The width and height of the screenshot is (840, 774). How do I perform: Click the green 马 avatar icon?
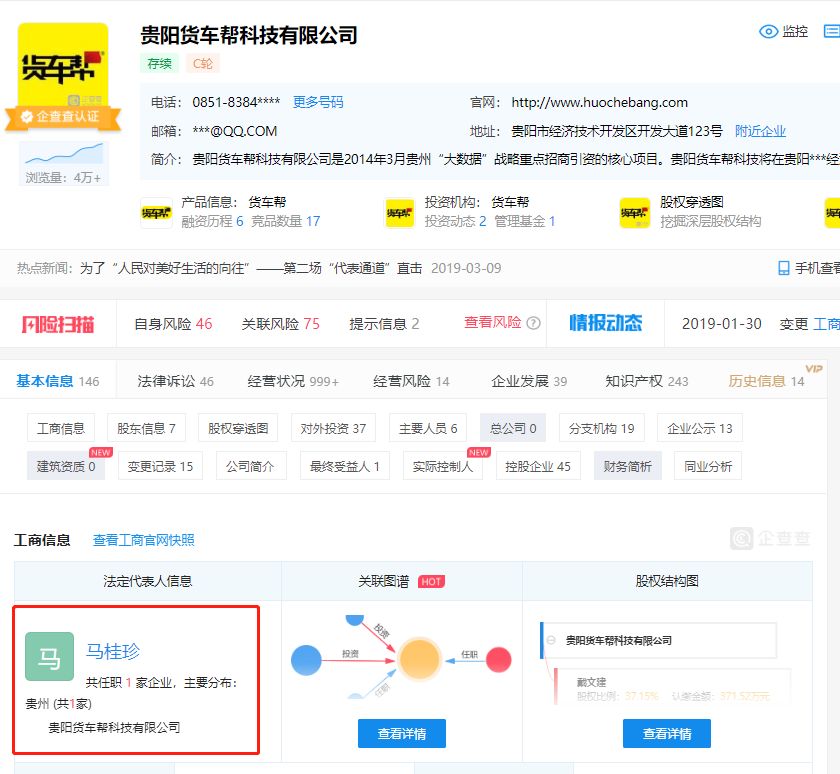pyautogui.click(x=49, y=656)
